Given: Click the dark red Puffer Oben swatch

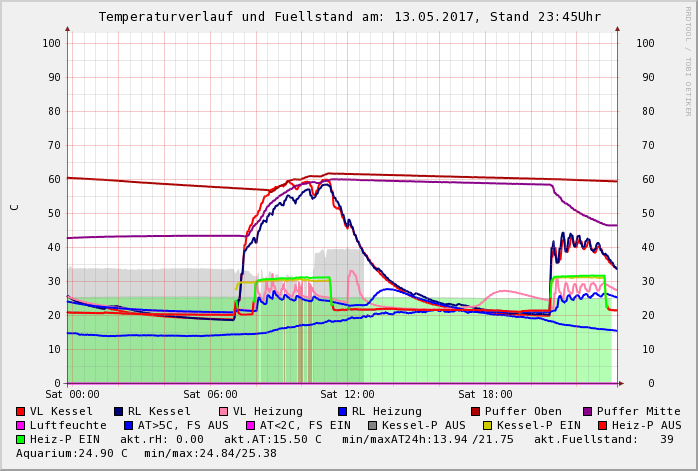Looking at the screenshot, I should coord(476,411).
